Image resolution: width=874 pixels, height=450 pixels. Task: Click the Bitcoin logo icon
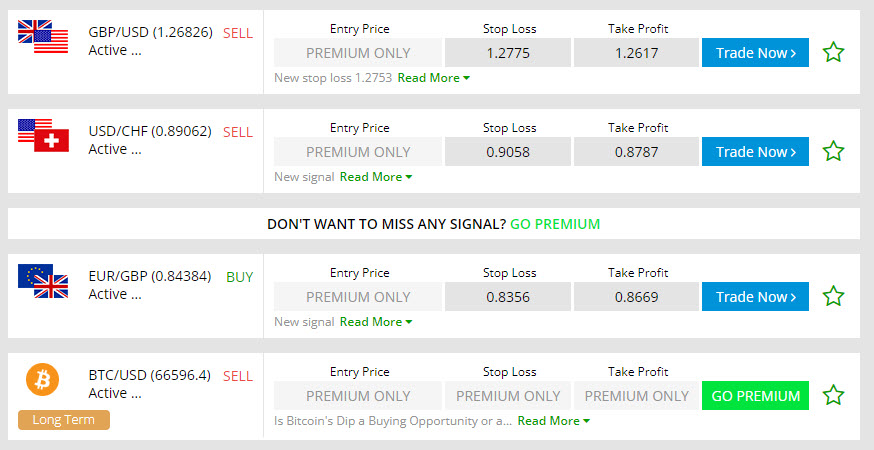[x=43, y=379]
